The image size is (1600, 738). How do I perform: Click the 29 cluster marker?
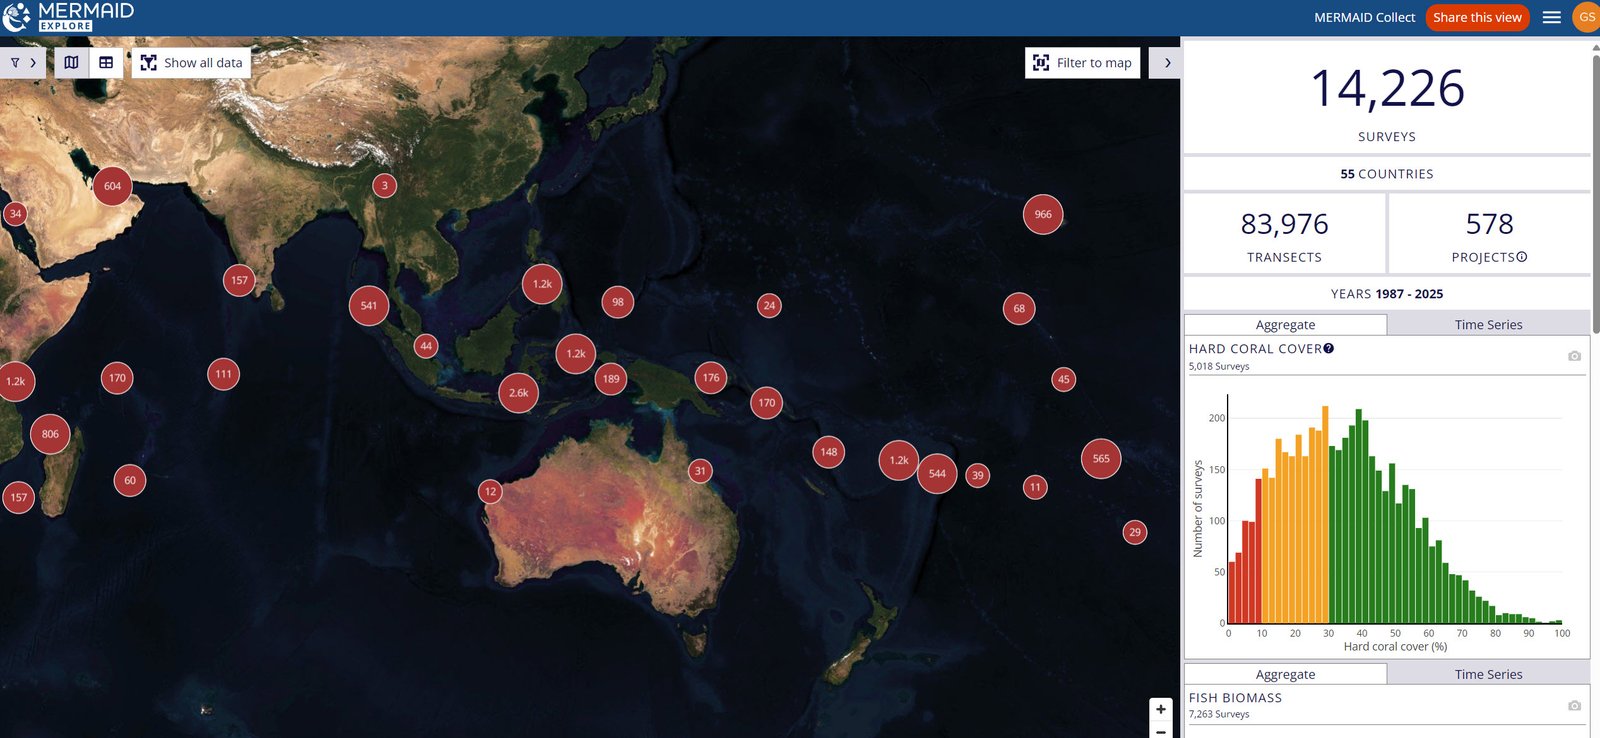[1135, 532]
